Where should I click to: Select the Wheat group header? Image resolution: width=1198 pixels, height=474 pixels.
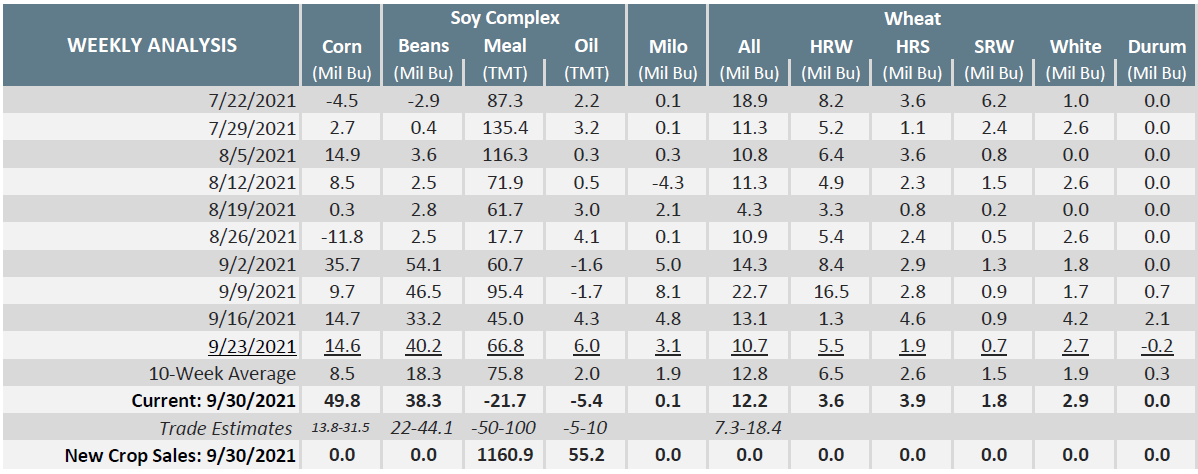pyautogui.click(x=912, y=18)
